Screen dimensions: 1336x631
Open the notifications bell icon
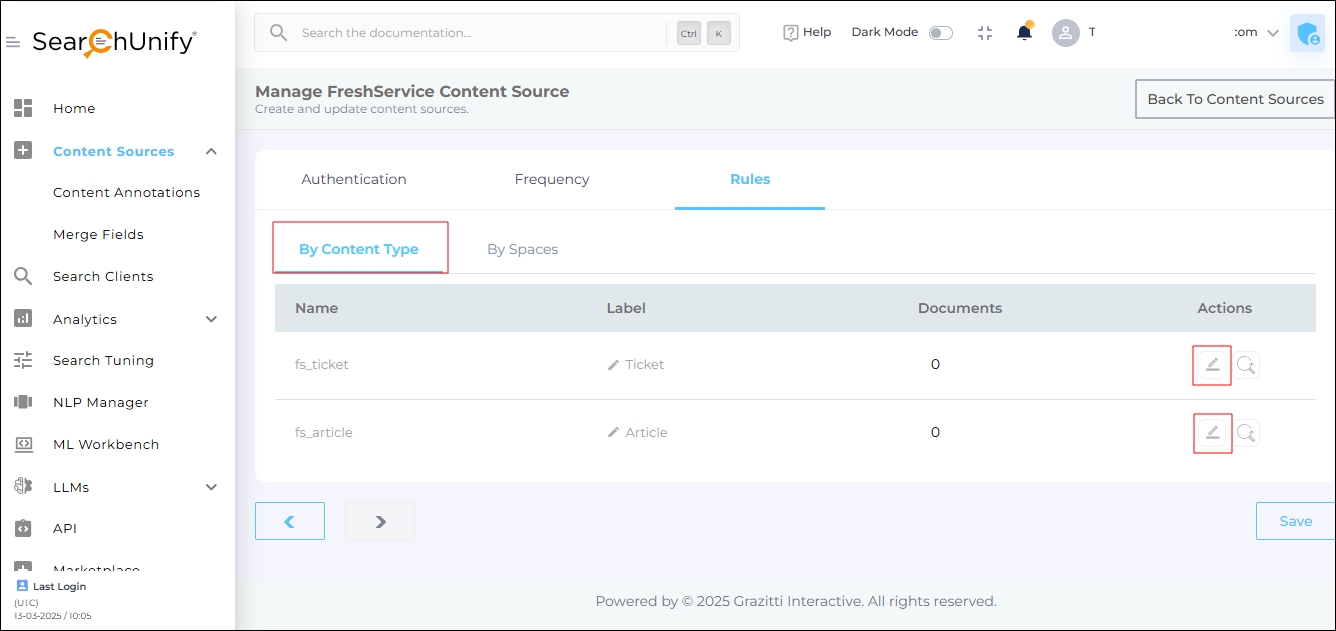pyautogui.click(x=1024, y=32)
